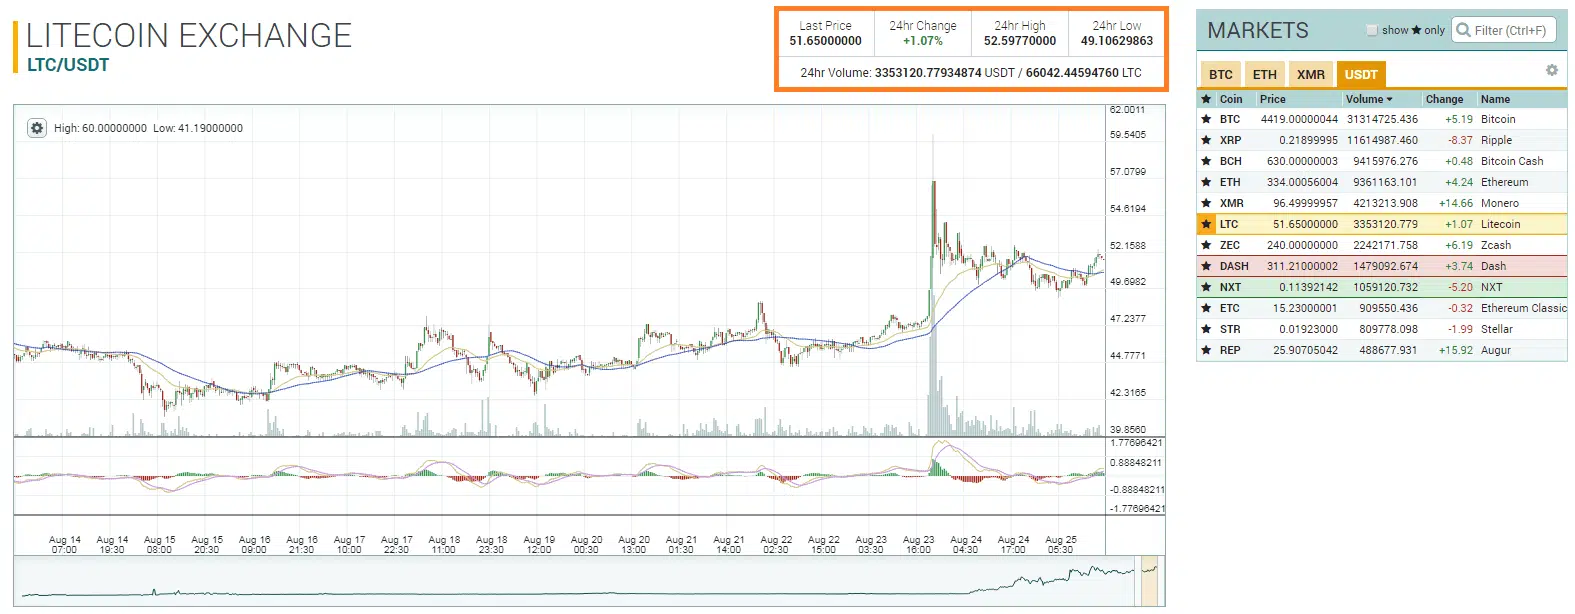The width and height of the screenshot is (1575, 614).
Task: Star the ETH market row
Action: pyautogui.click(x=1206, y=182)
